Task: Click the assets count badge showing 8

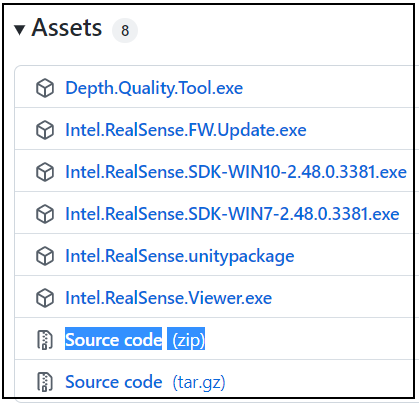Action: [125, 31]
